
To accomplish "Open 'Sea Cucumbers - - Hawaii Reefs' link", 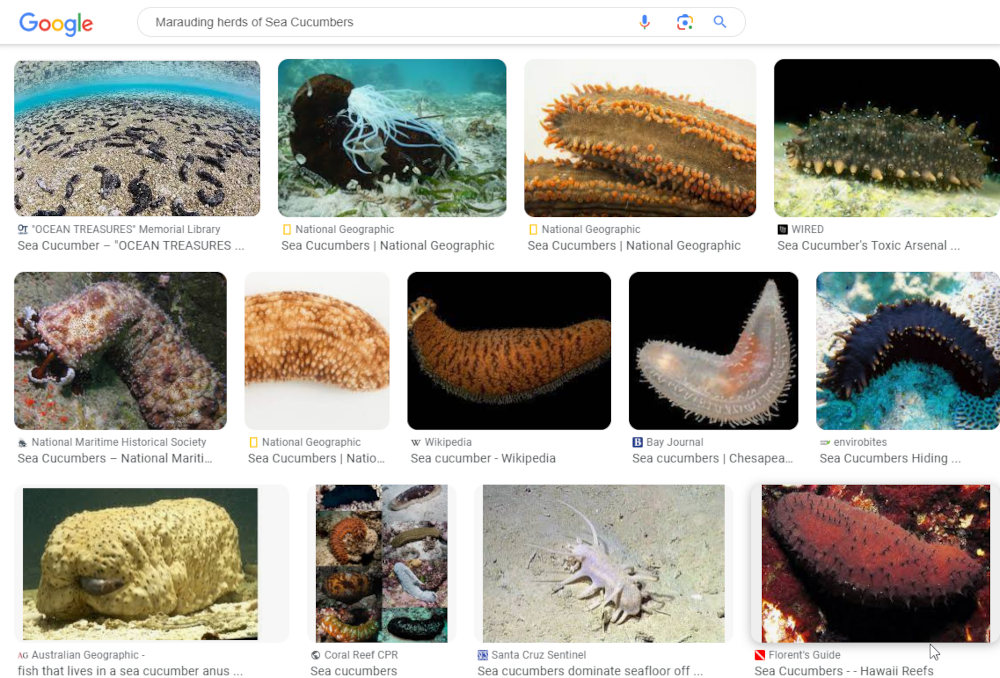I will (844, 671).
